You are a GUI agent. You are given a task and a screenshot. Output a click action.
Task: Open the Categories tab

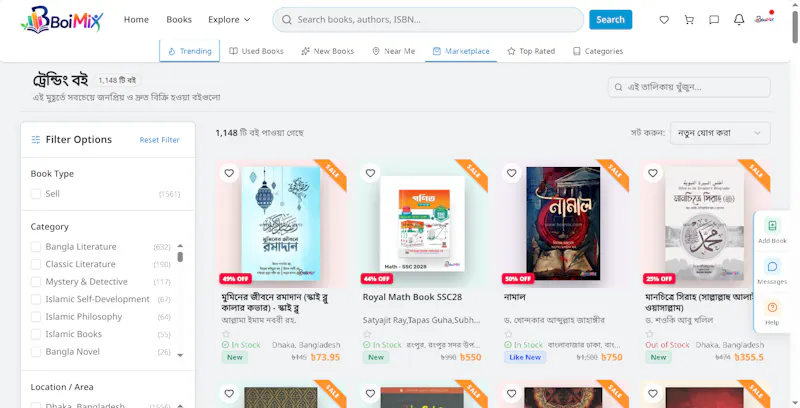click(597, 51)
